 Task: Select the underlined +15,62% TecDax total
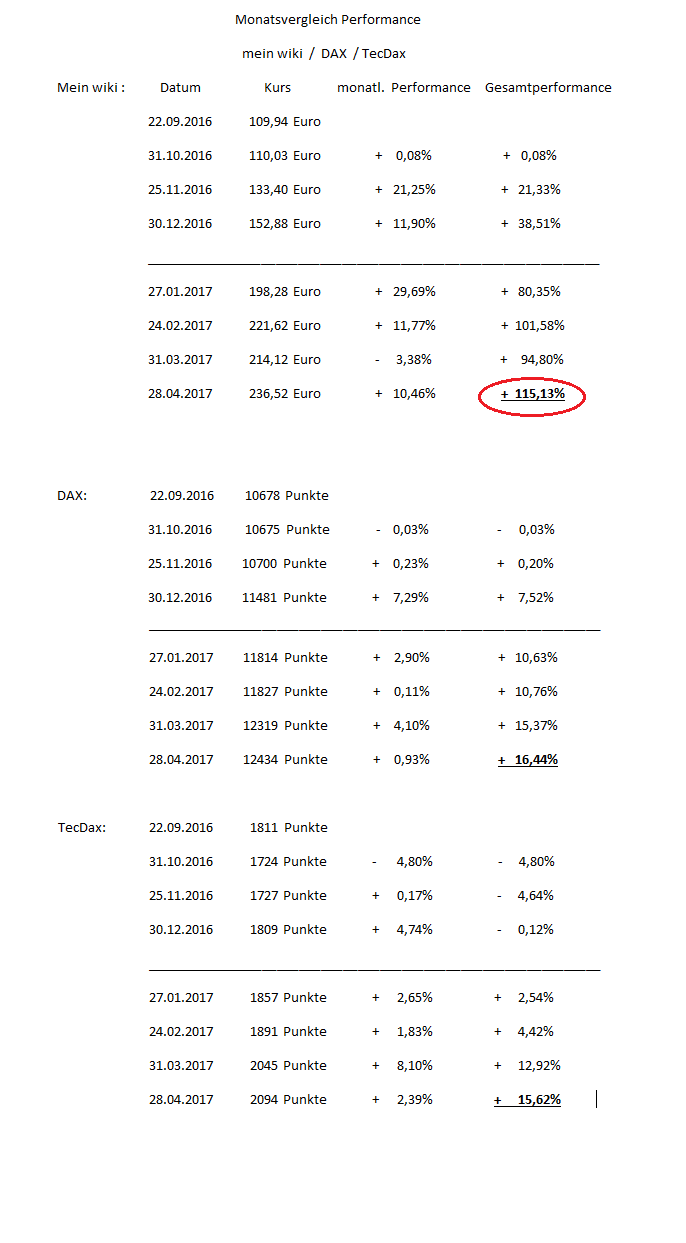[528, 1100]
